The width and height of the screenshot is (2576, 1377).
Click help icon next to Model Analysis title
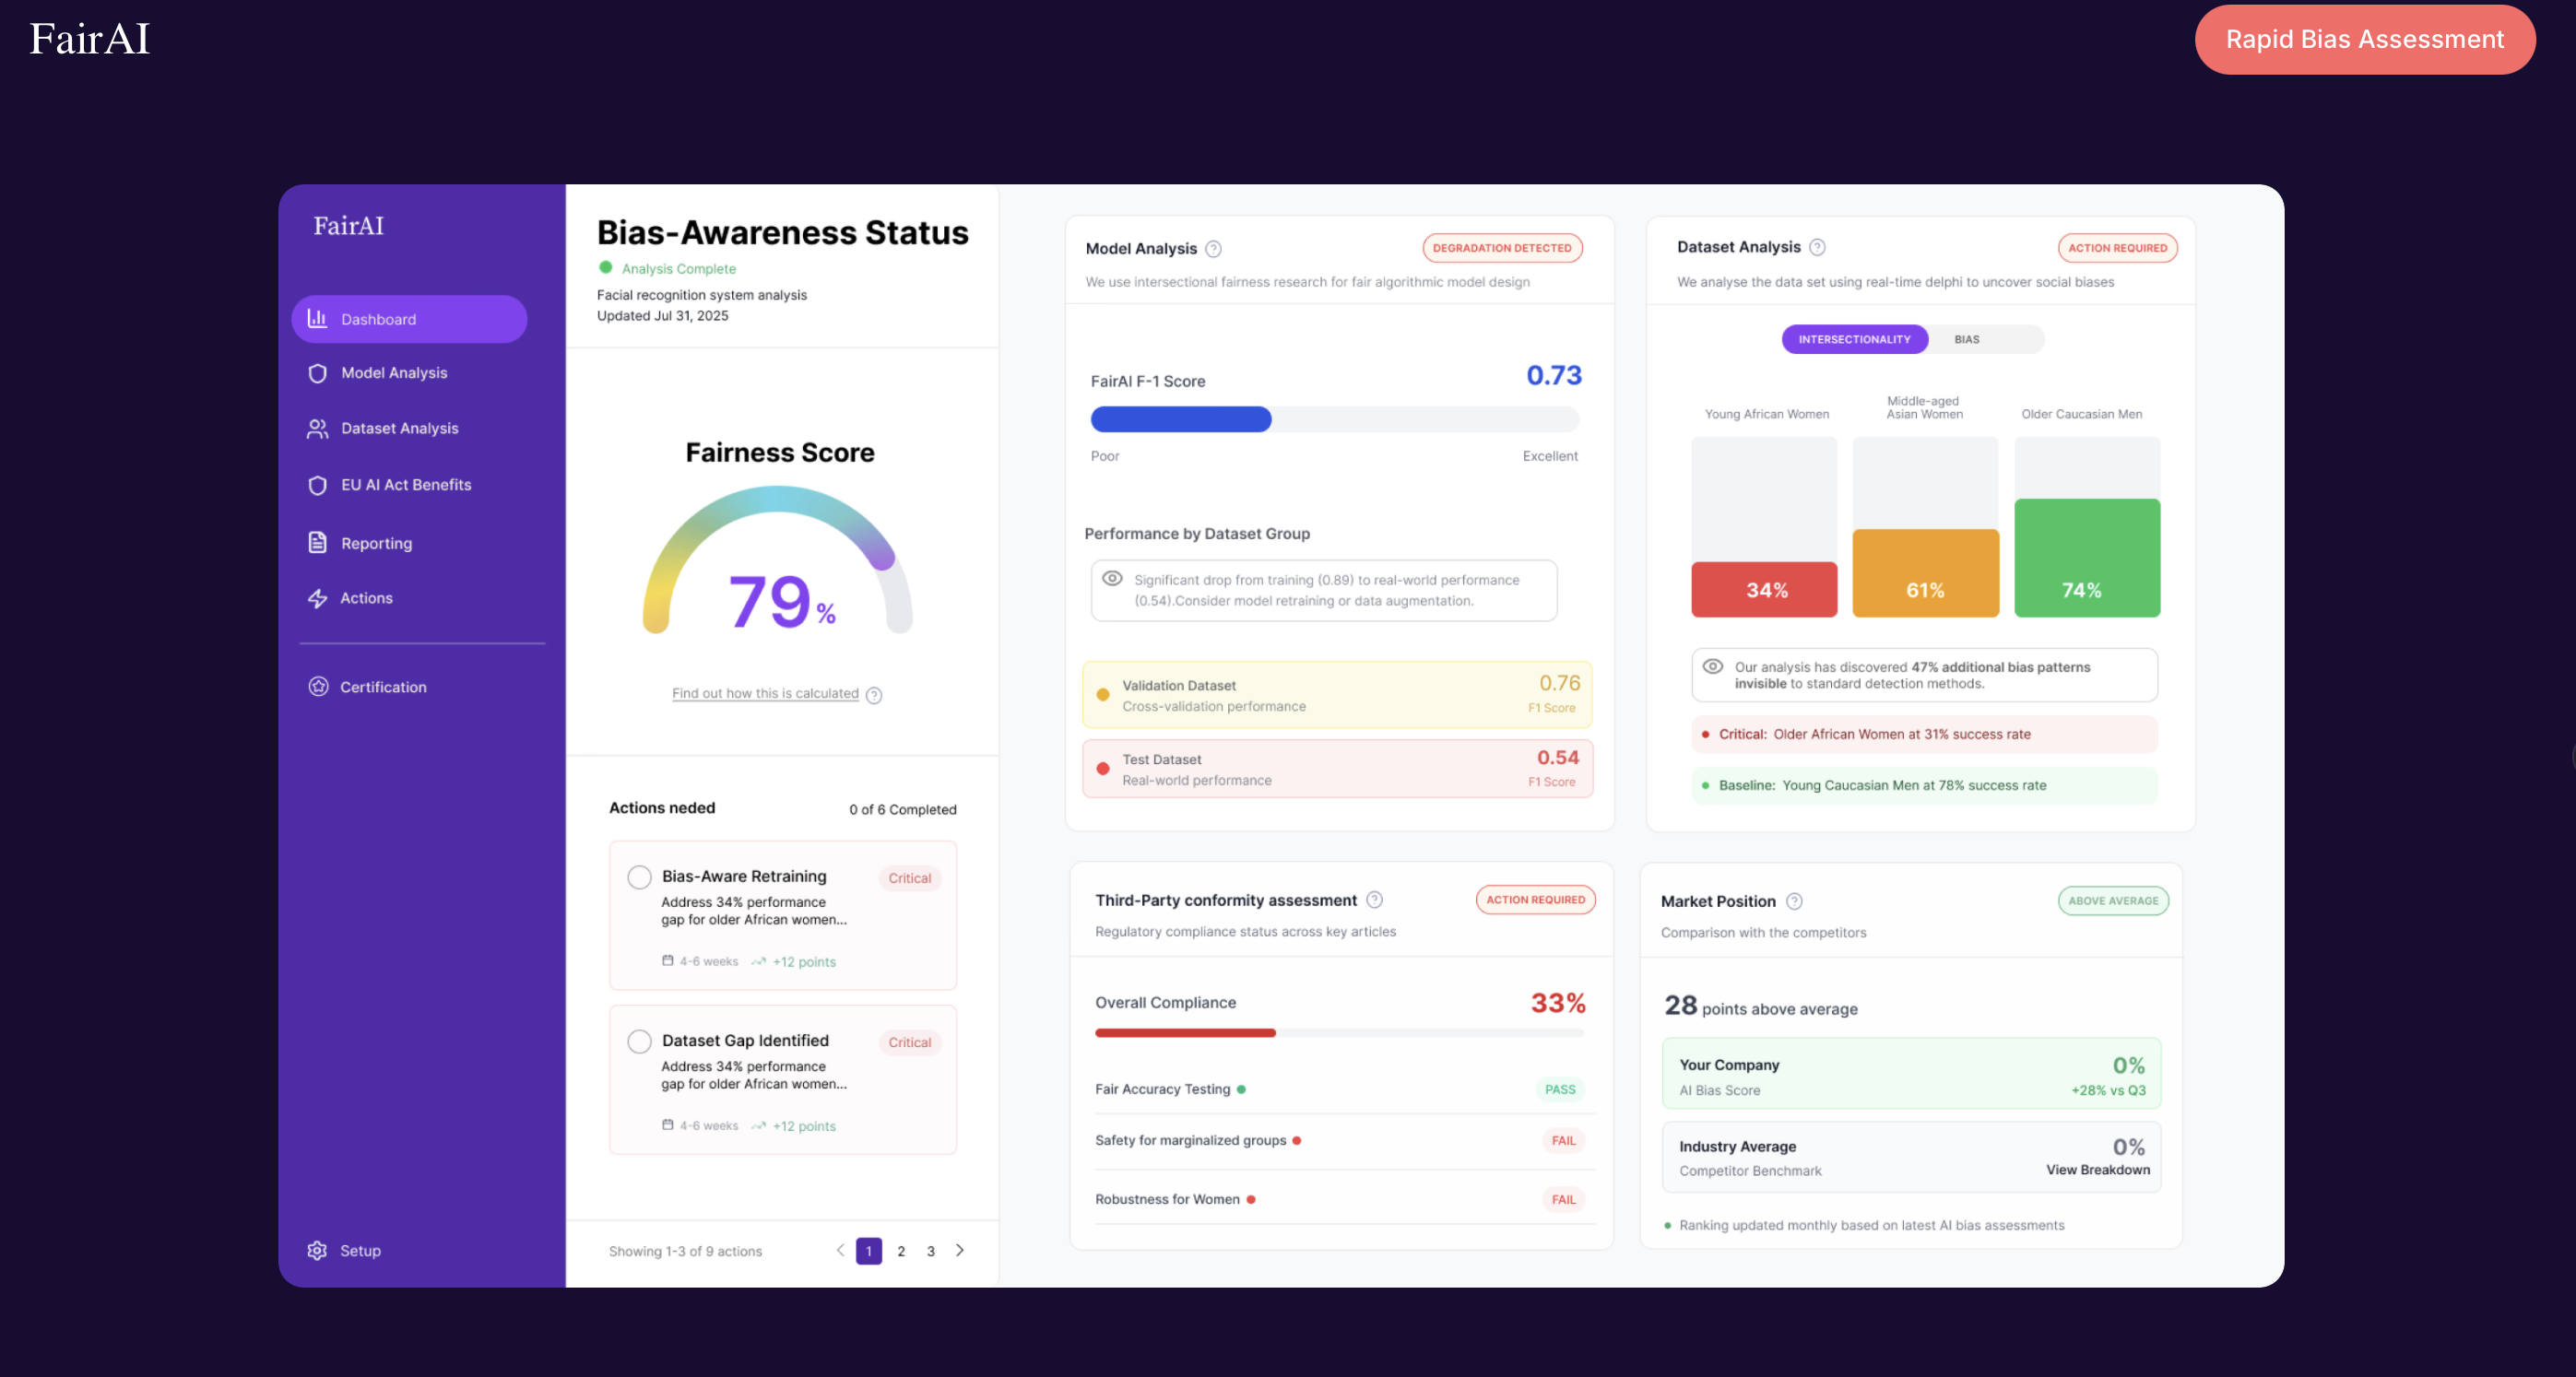[1213, 249]
